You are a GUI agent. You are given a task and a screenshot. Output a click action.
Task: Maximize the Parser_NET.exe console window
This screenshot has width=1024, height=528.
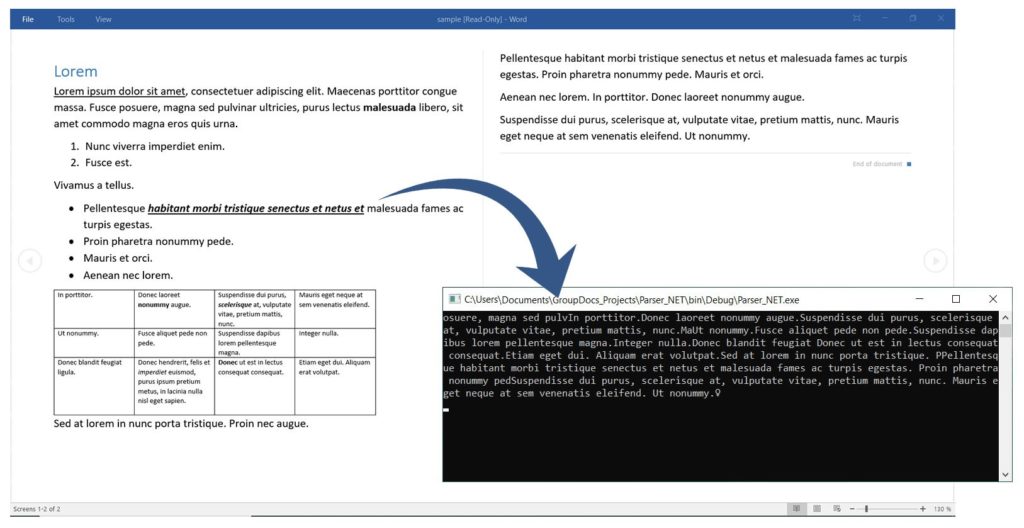[955, 299]
